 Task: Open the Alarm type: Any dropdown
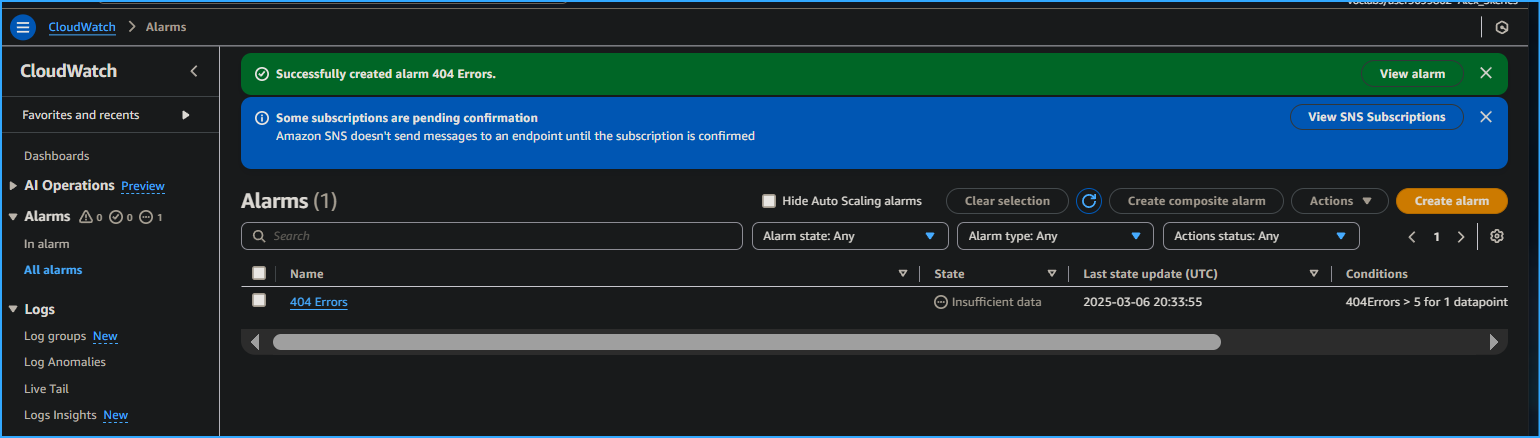coord(1055,236)
